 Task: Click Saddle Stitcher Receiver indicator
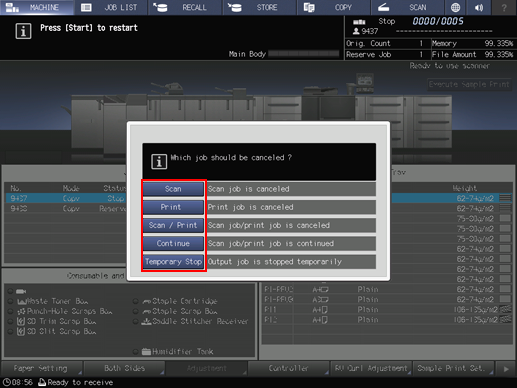click(135, 322)
